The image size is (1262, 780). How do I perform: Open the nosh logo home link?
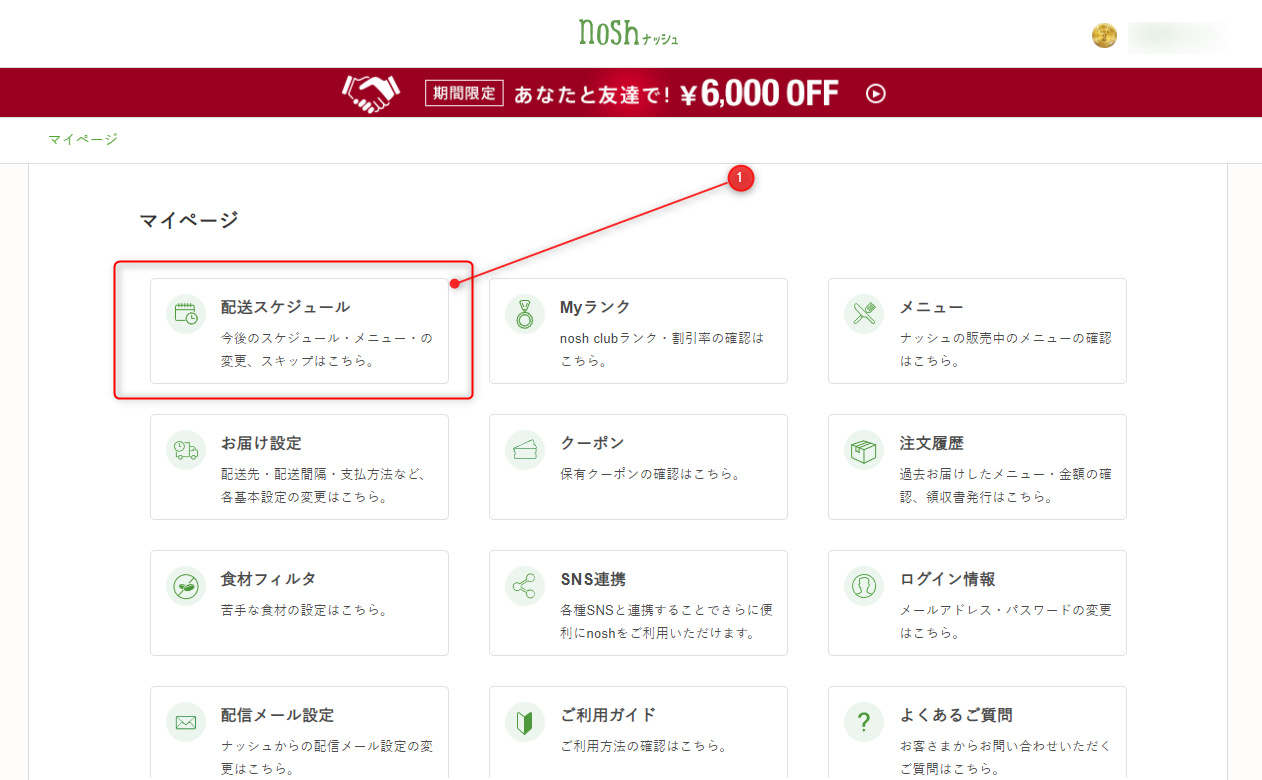(x=629, y=32)
